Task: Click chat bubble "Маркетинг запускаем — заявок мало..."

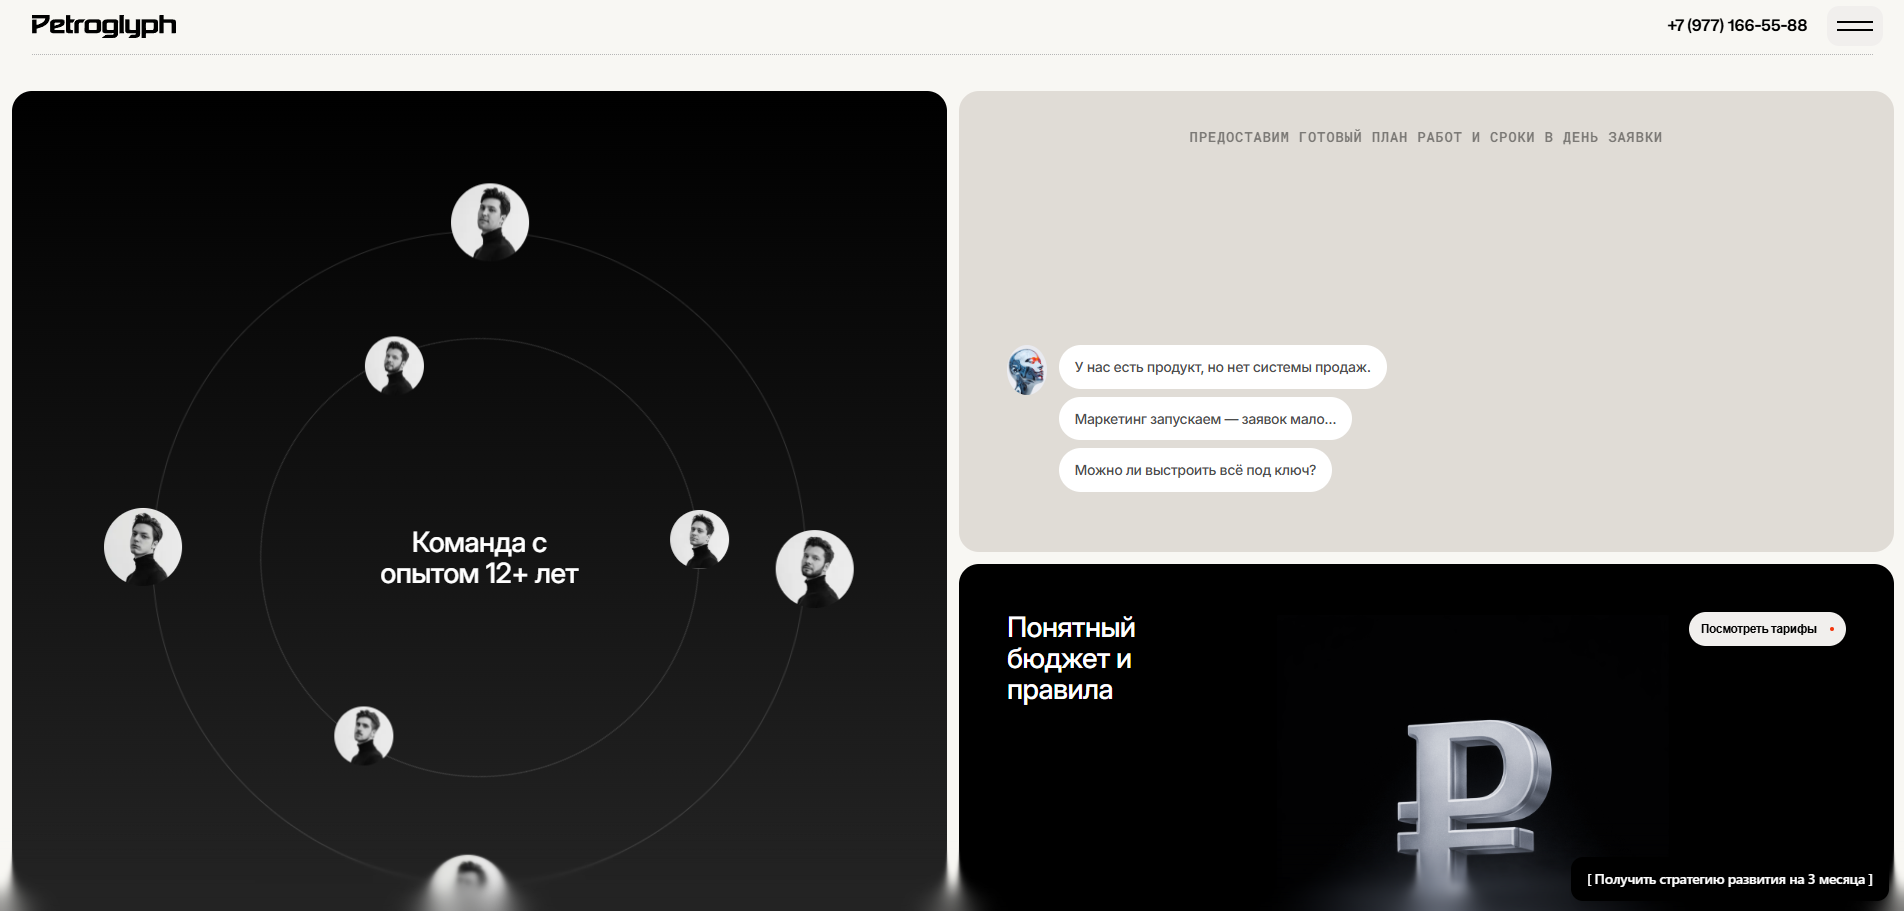Action: pyautogui.click(x=1205, y=419)
